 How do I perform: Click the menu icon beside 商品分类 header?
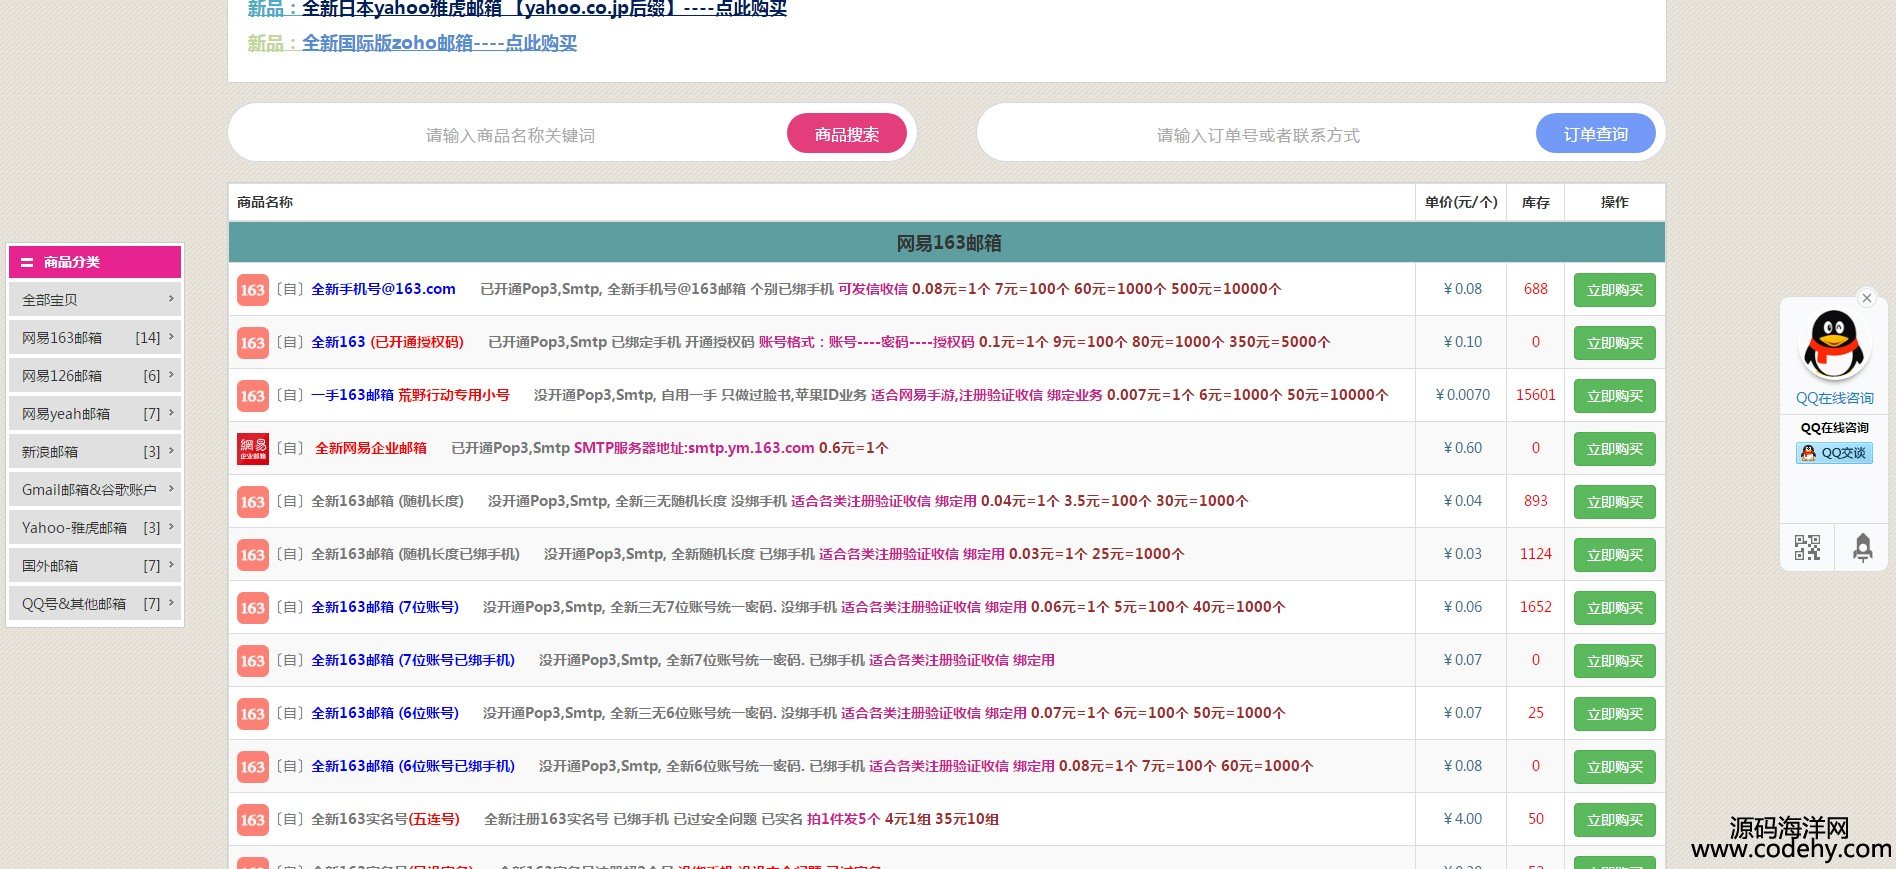pyautogui.click(x=27, y=262)
